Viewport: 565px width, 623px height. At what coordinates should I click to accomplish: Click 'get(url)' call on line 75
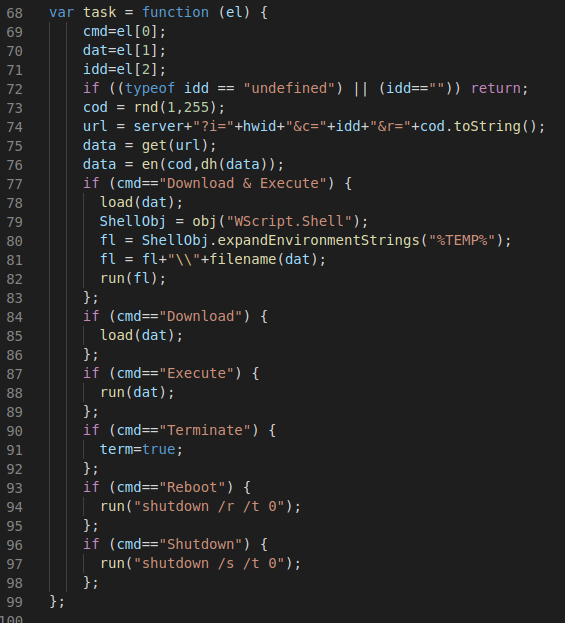(x=175, y=145)
